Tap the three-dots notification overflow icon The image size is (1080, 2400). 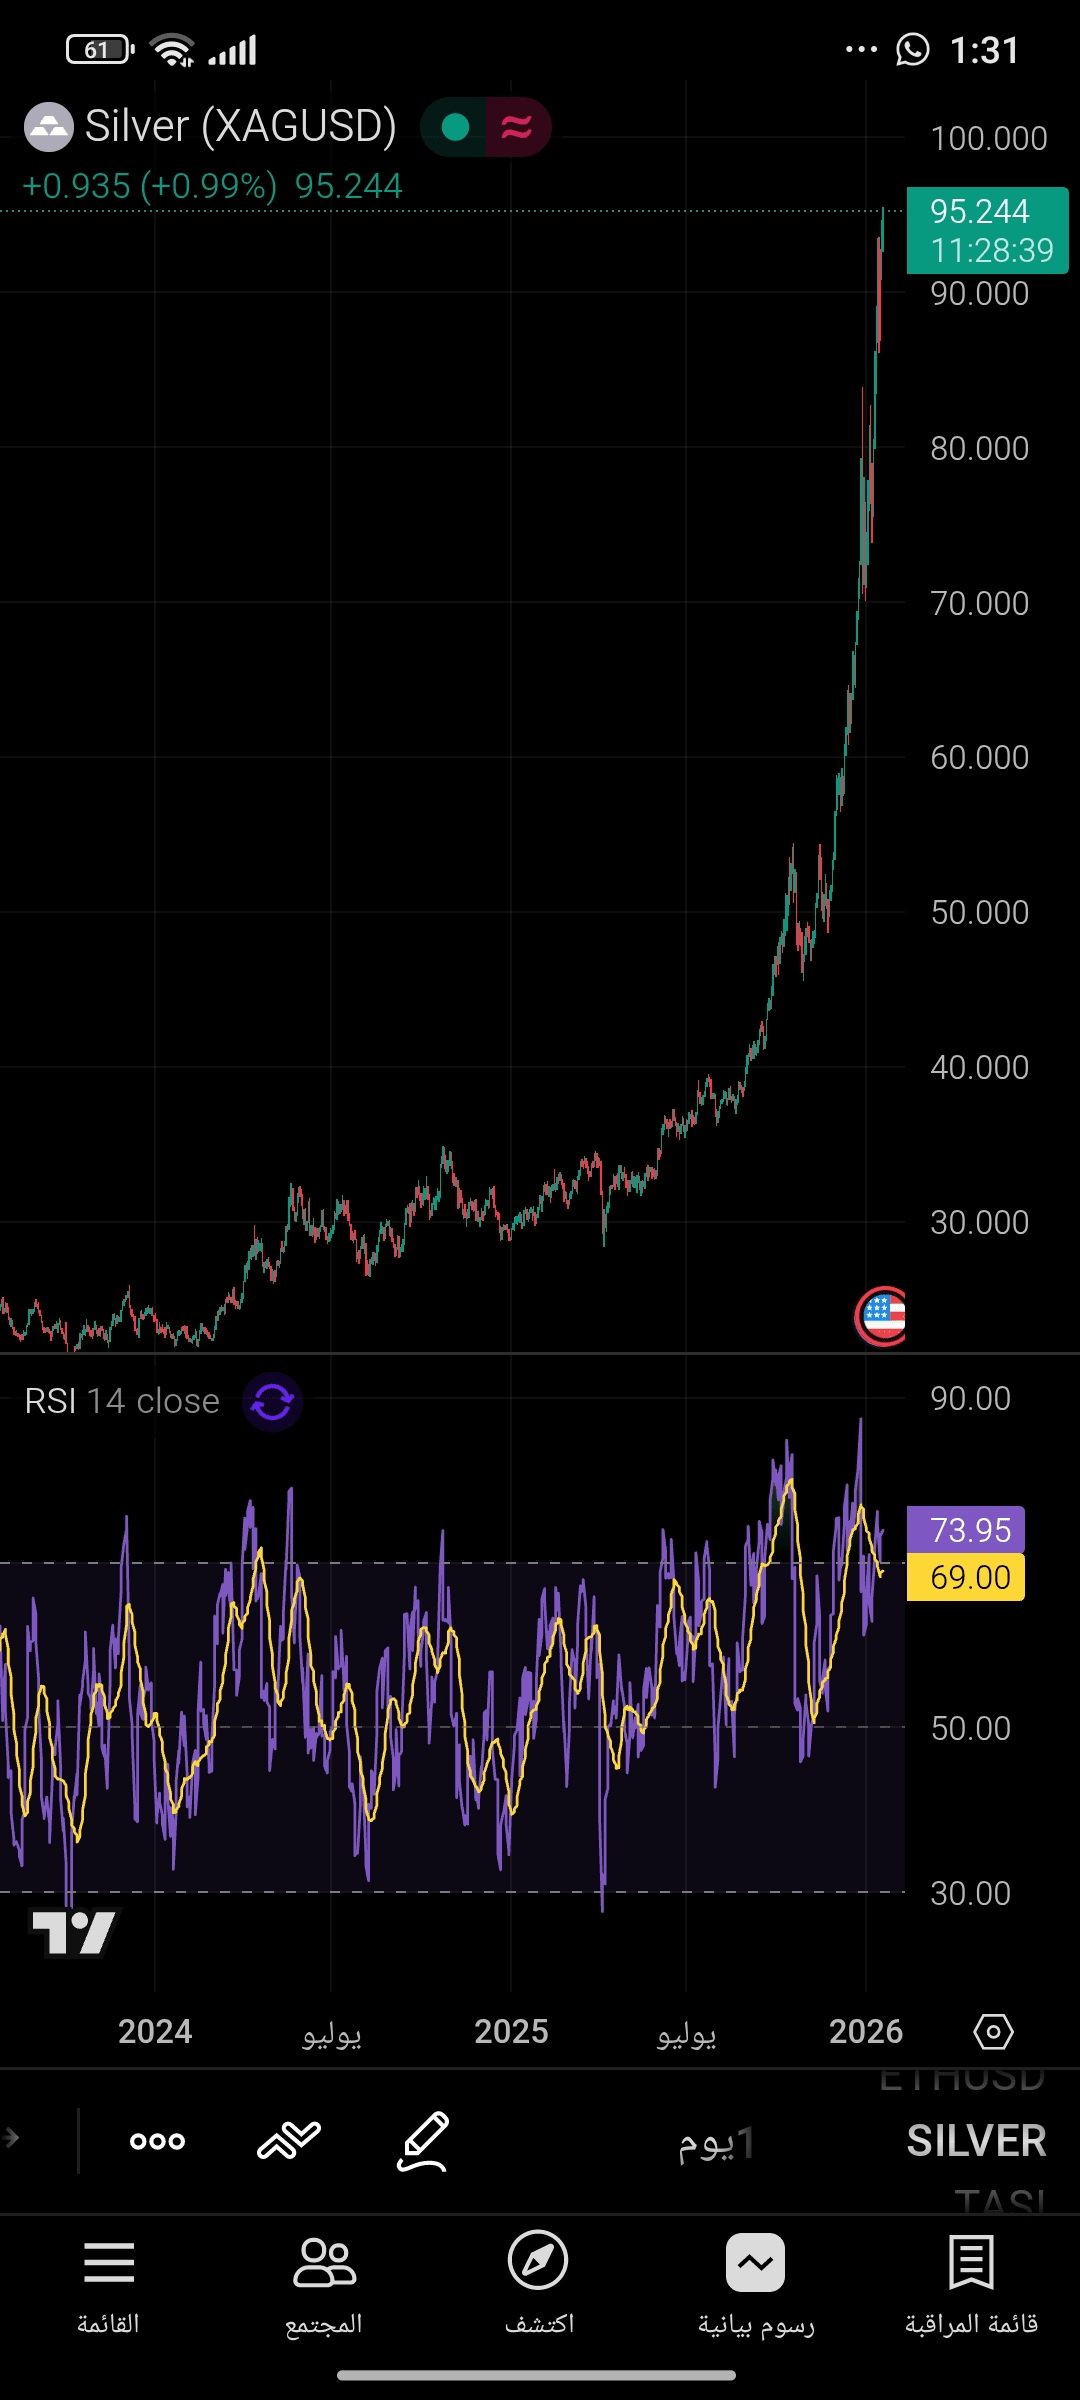click(x=861, y=49)
